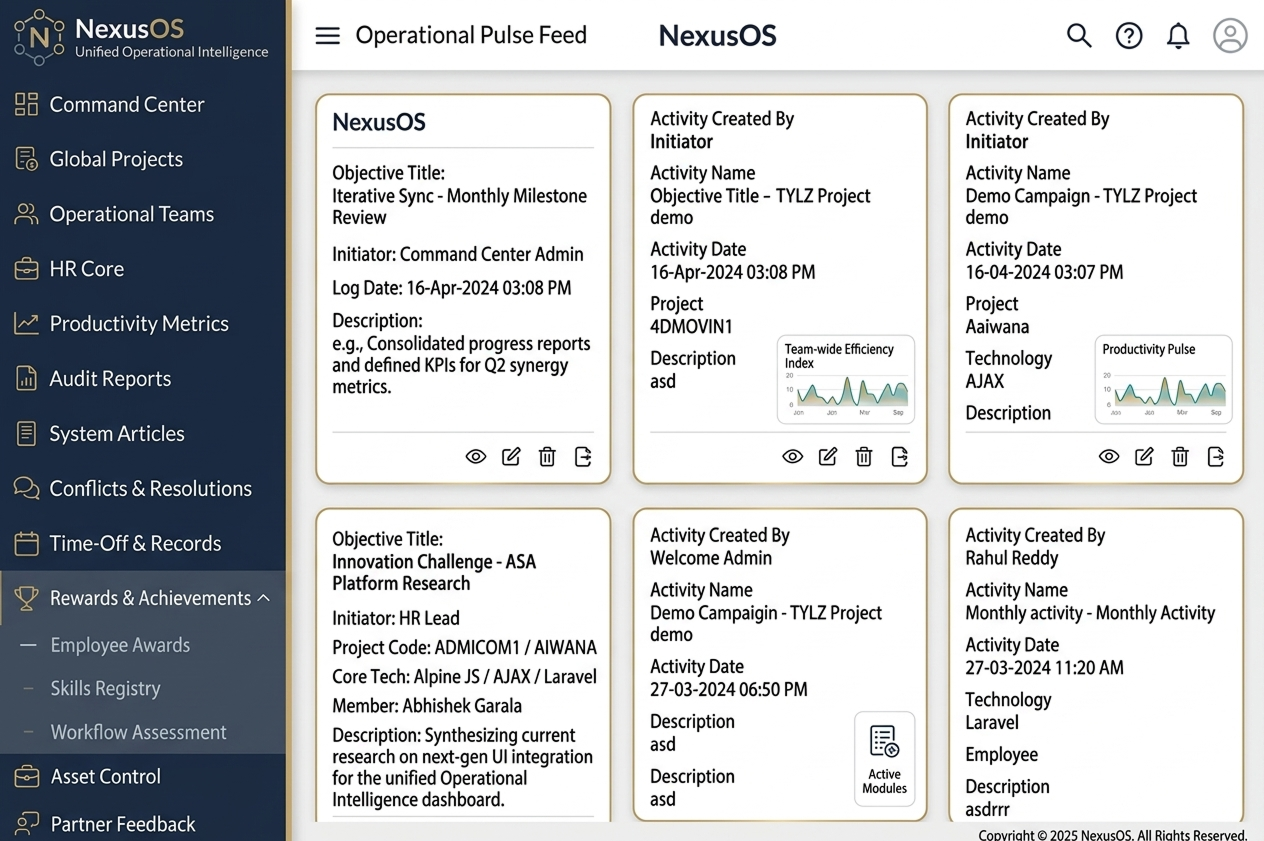Viewport: 1264px width, 841px height.
Task: Click the help question mark icon
Action: (1129, 36)
